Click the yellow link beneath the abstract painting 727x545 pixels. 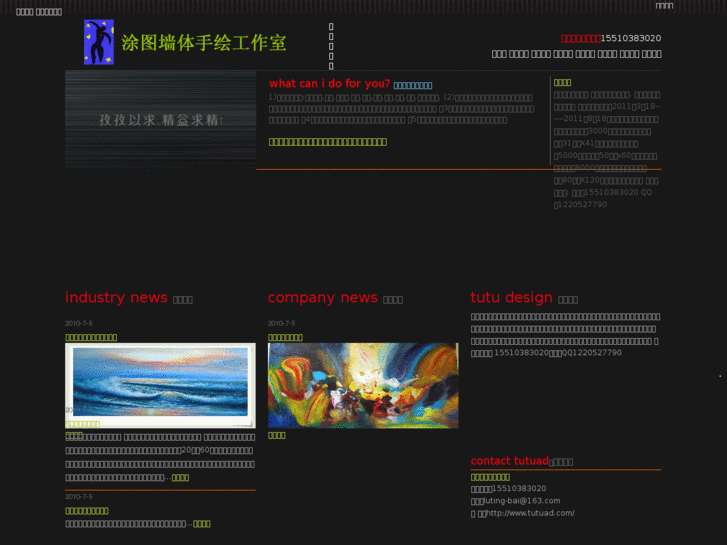[x=276, y=436]
